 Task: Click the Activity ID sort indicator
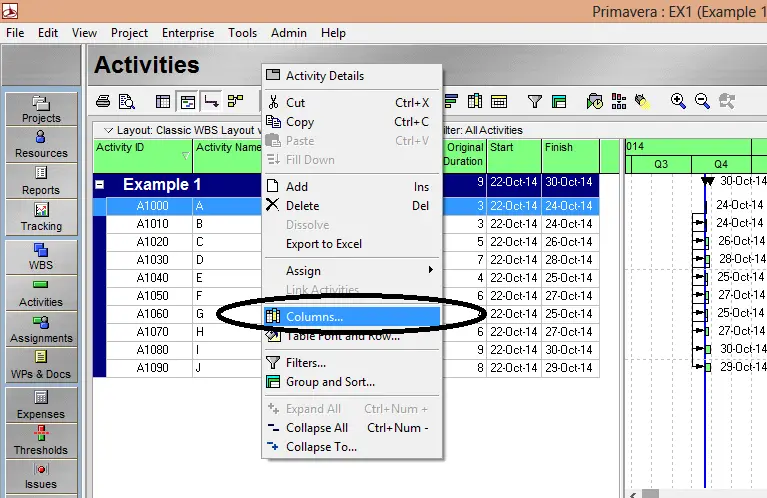185,156
